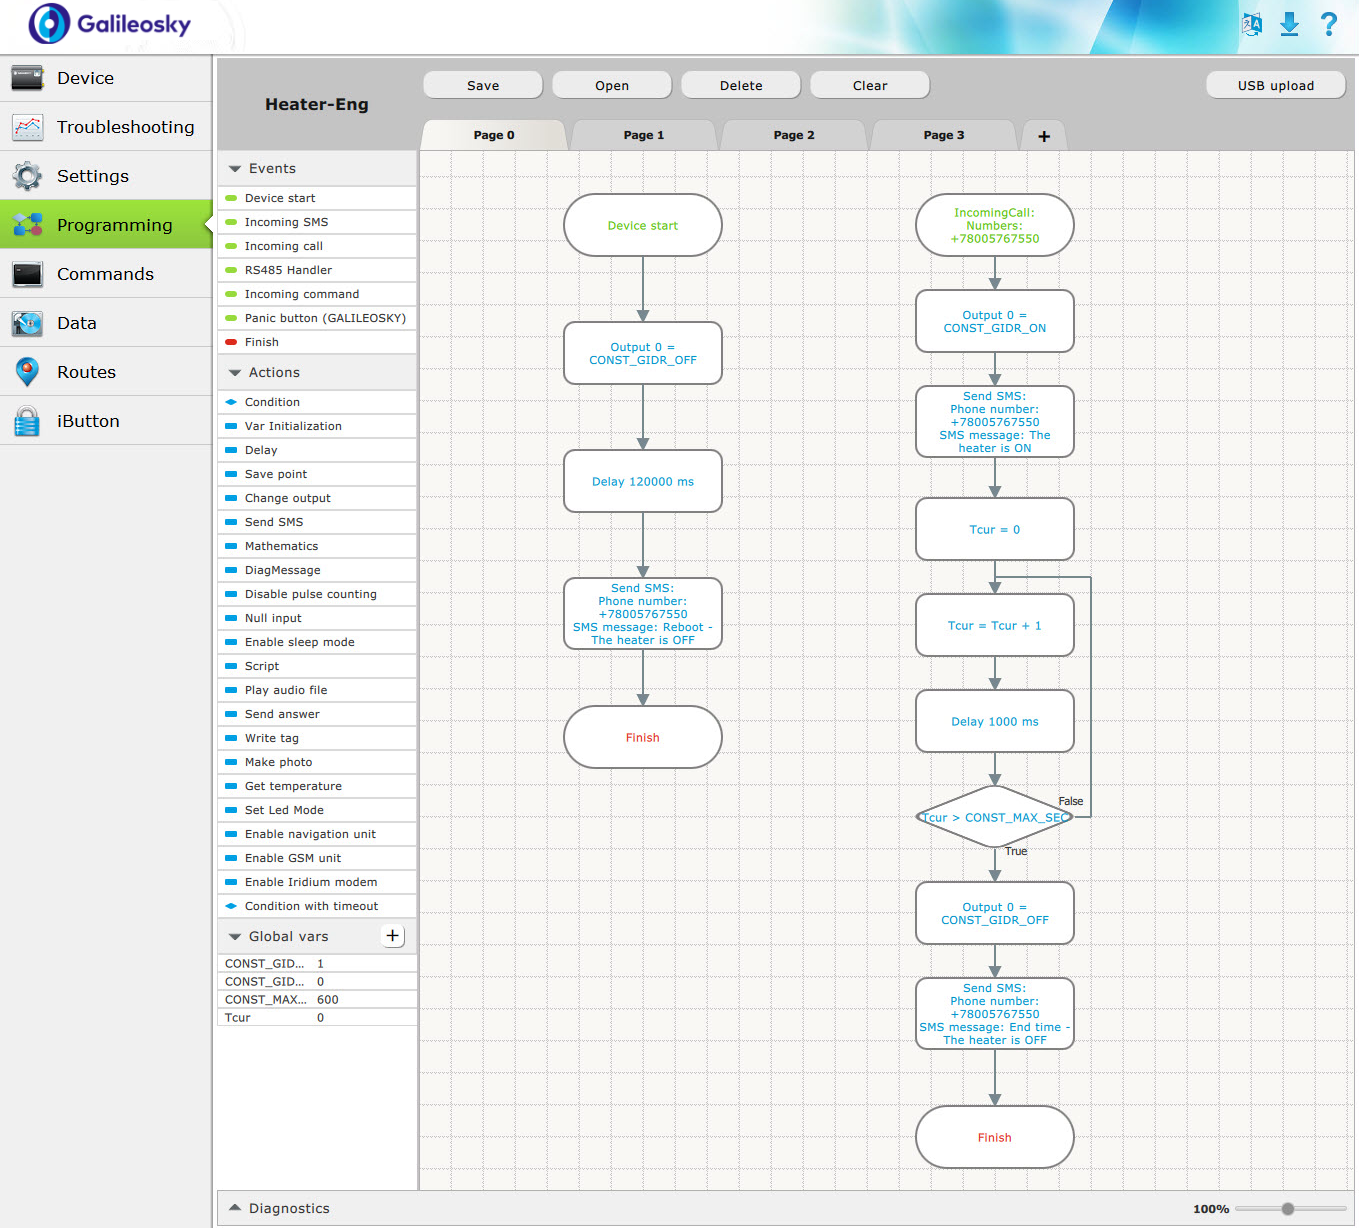Click the language translate icon
Viewport: 1359px width, 1228px height.
(x=1252, y=24)
